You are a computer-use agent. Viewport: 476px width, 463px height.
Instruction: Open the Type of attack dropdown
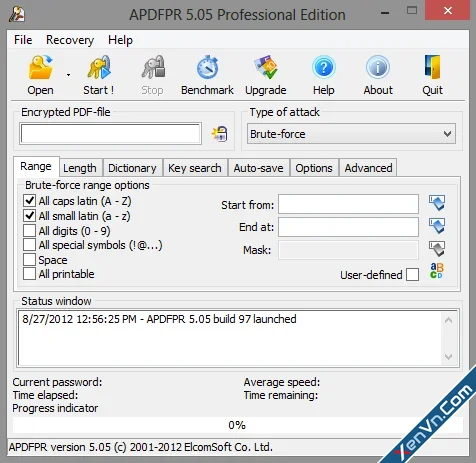click(351, 134)
